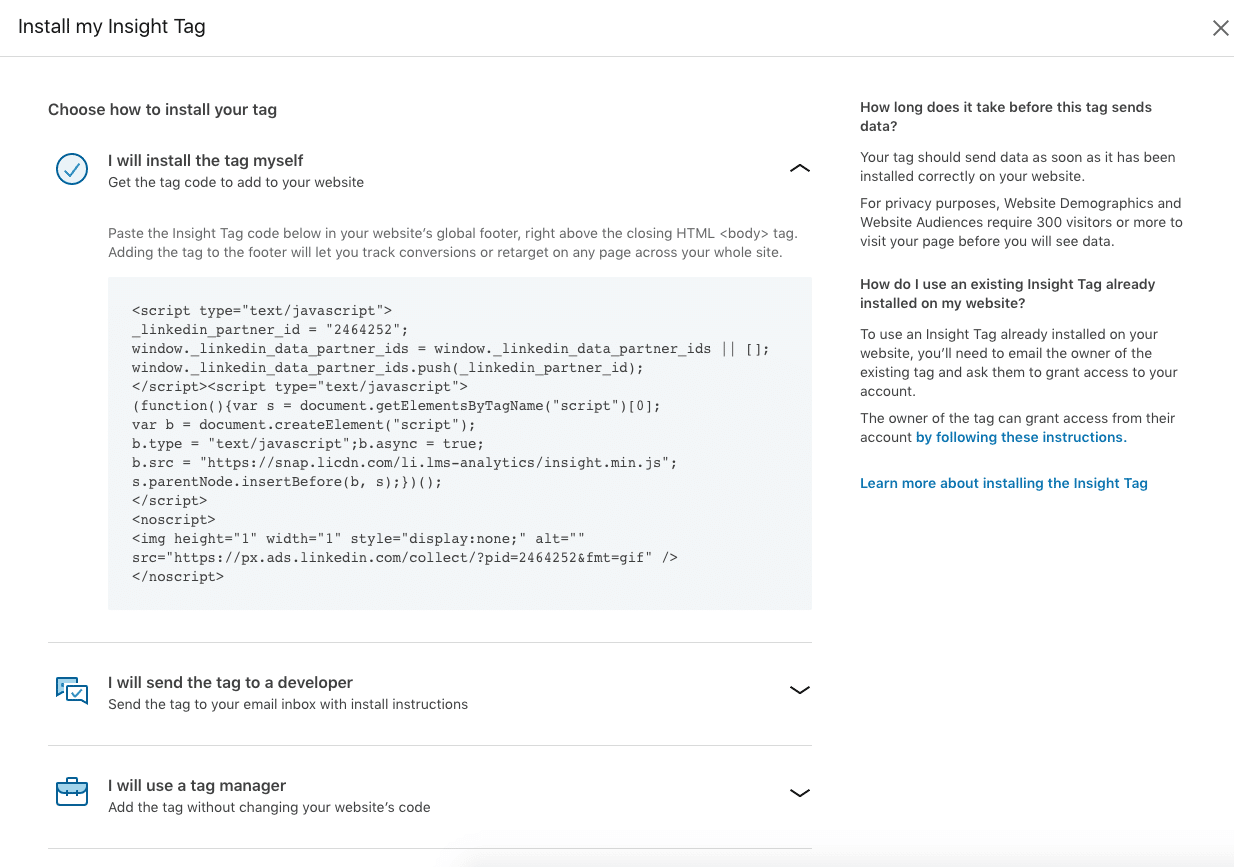Click "Send the tag to your email inbox" description
This screenshot has height=867, width=1234.
288,704
